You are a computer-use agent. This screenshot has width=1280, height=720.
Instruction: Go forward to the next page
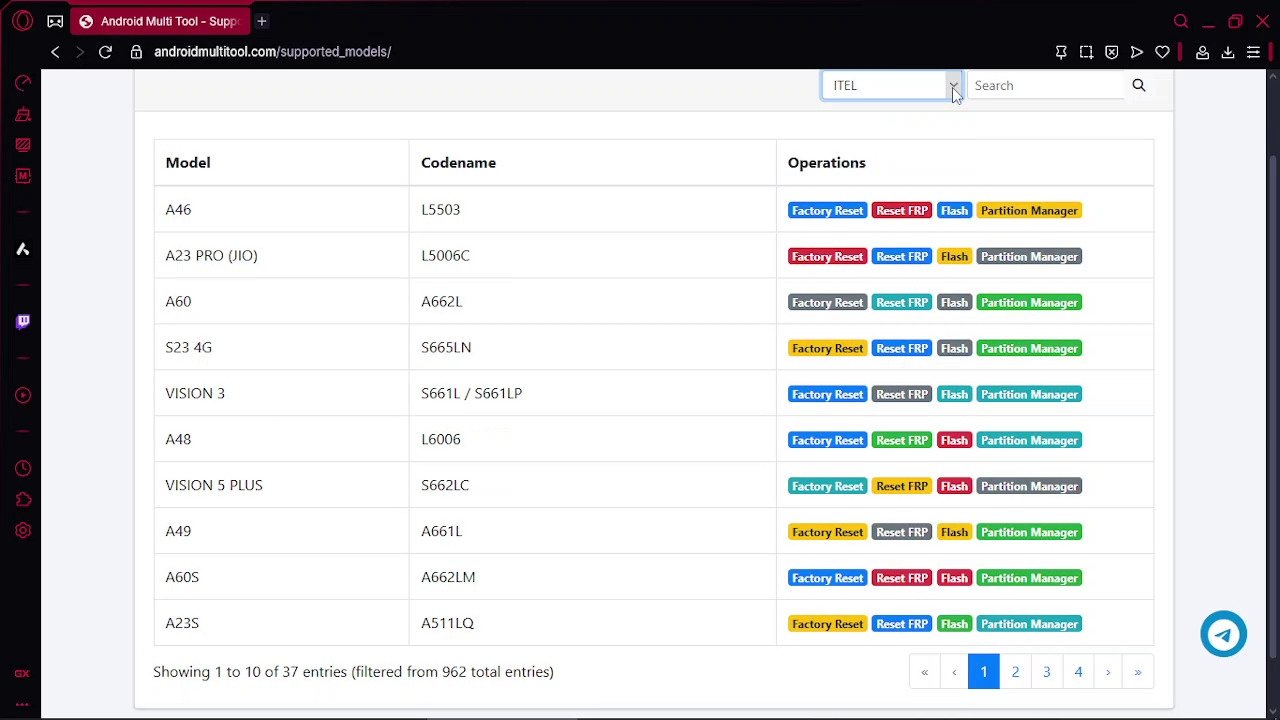pyautogui.click(x=80, y=52)
